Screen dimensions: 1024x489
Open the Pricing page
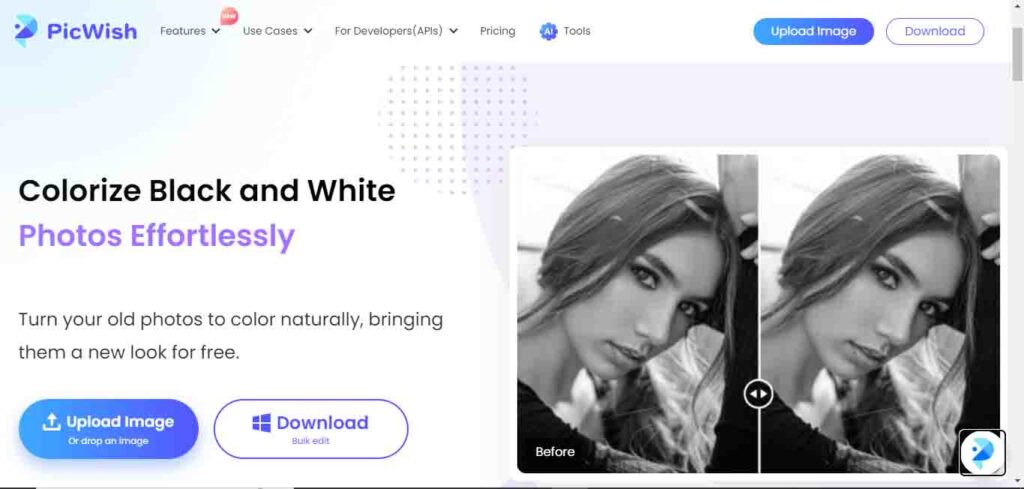click(498, 31)
